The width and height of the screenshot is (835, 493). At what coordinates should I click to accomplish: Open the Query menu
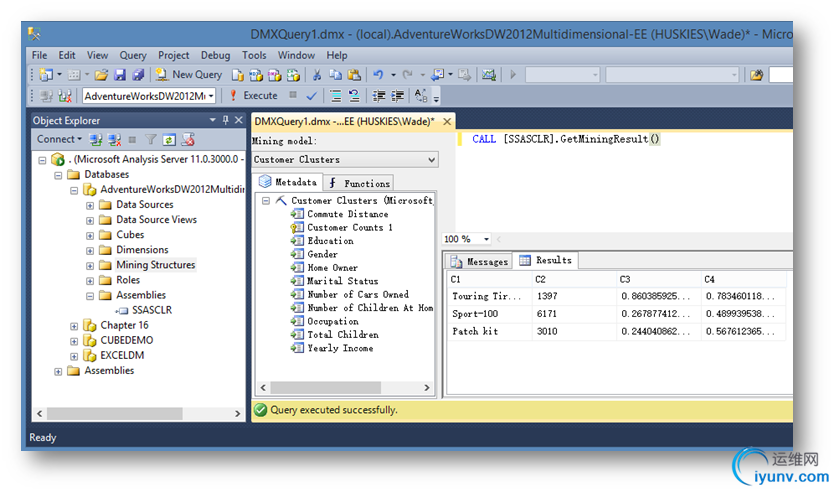(133, 55)
